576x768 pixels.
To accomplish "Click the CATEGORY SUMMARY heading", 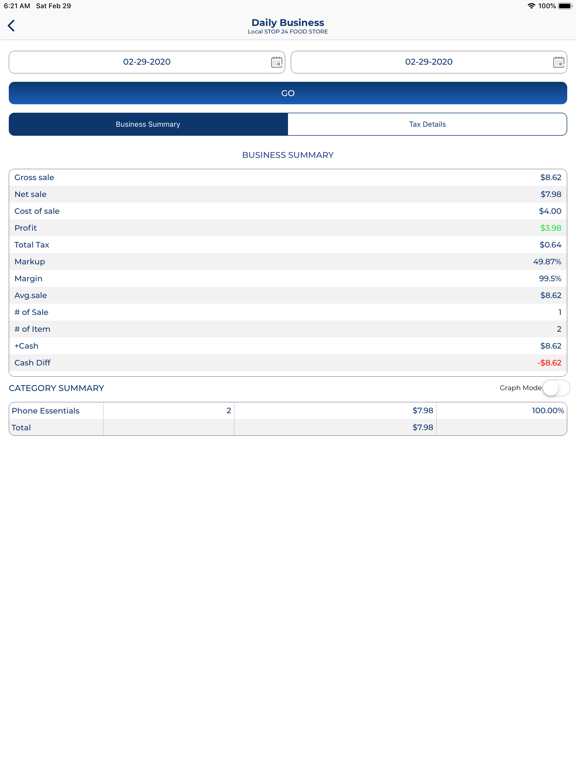I will tap(56, 388).
